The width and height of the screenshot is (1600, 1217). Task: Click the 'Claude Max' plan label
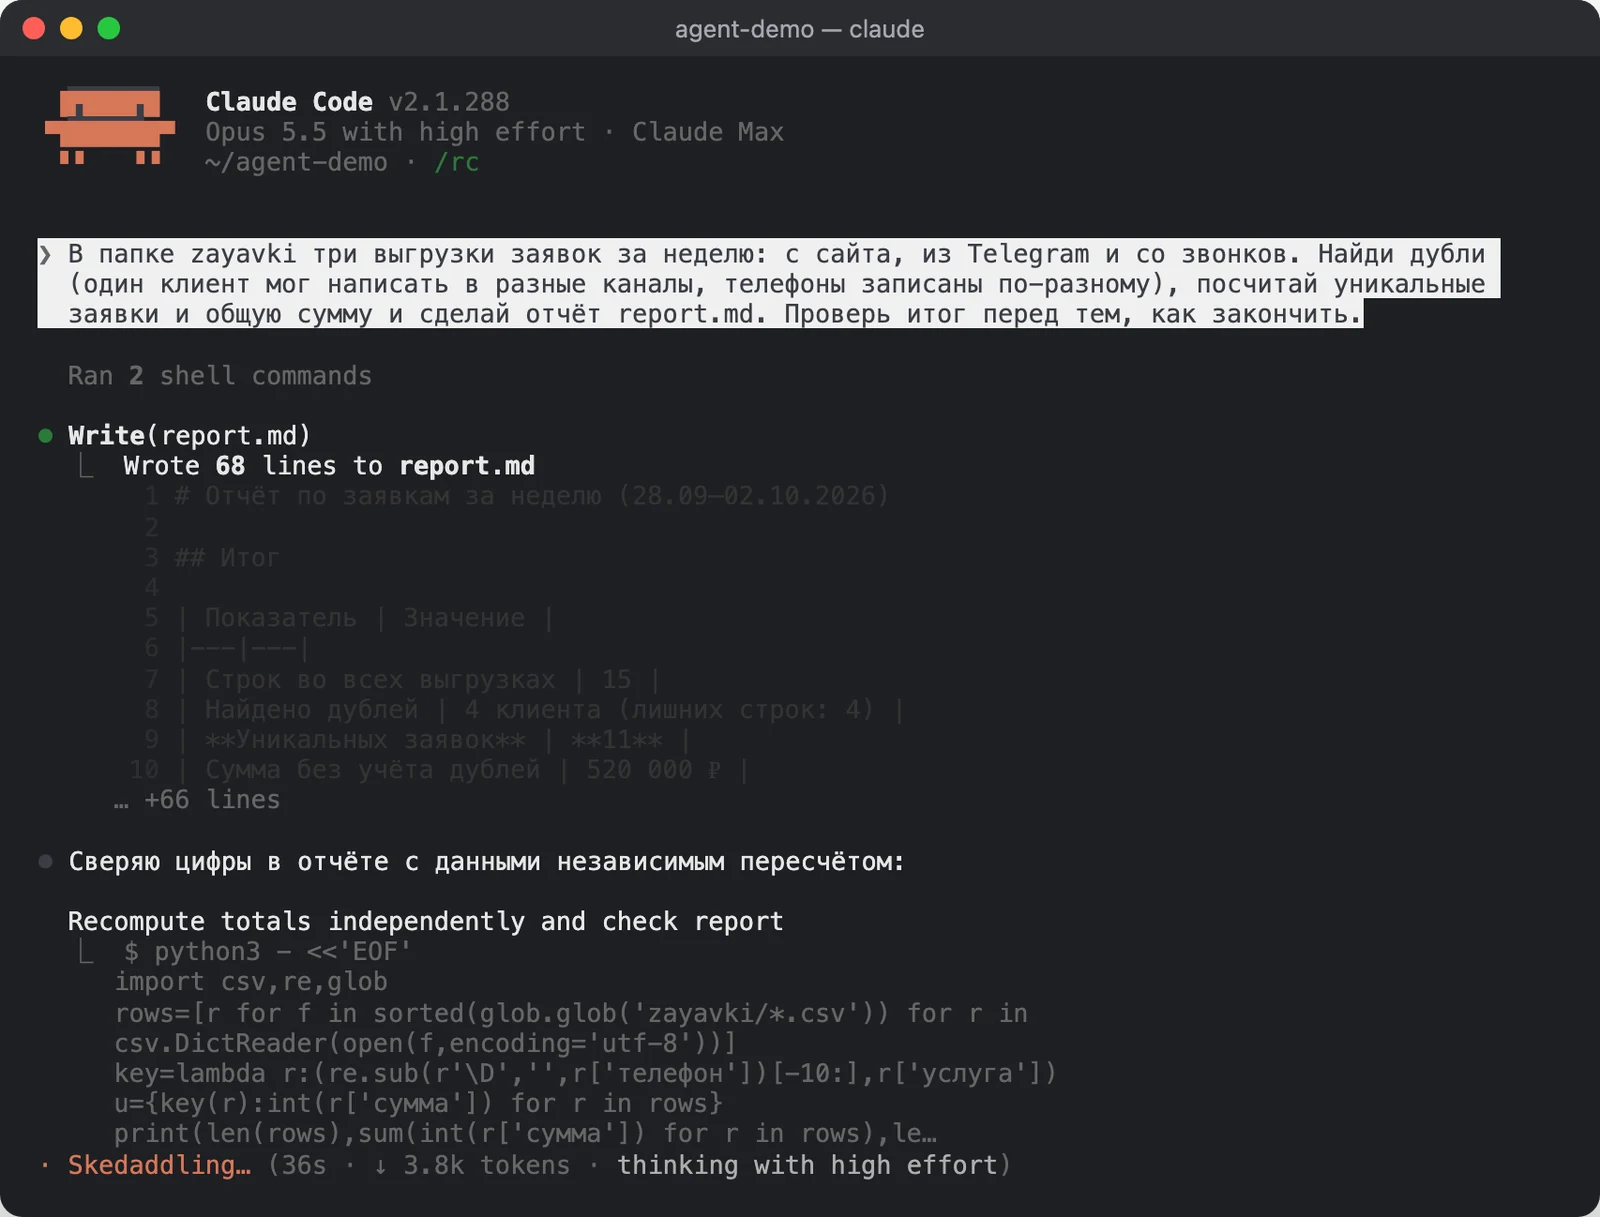[x=708, y=132]
